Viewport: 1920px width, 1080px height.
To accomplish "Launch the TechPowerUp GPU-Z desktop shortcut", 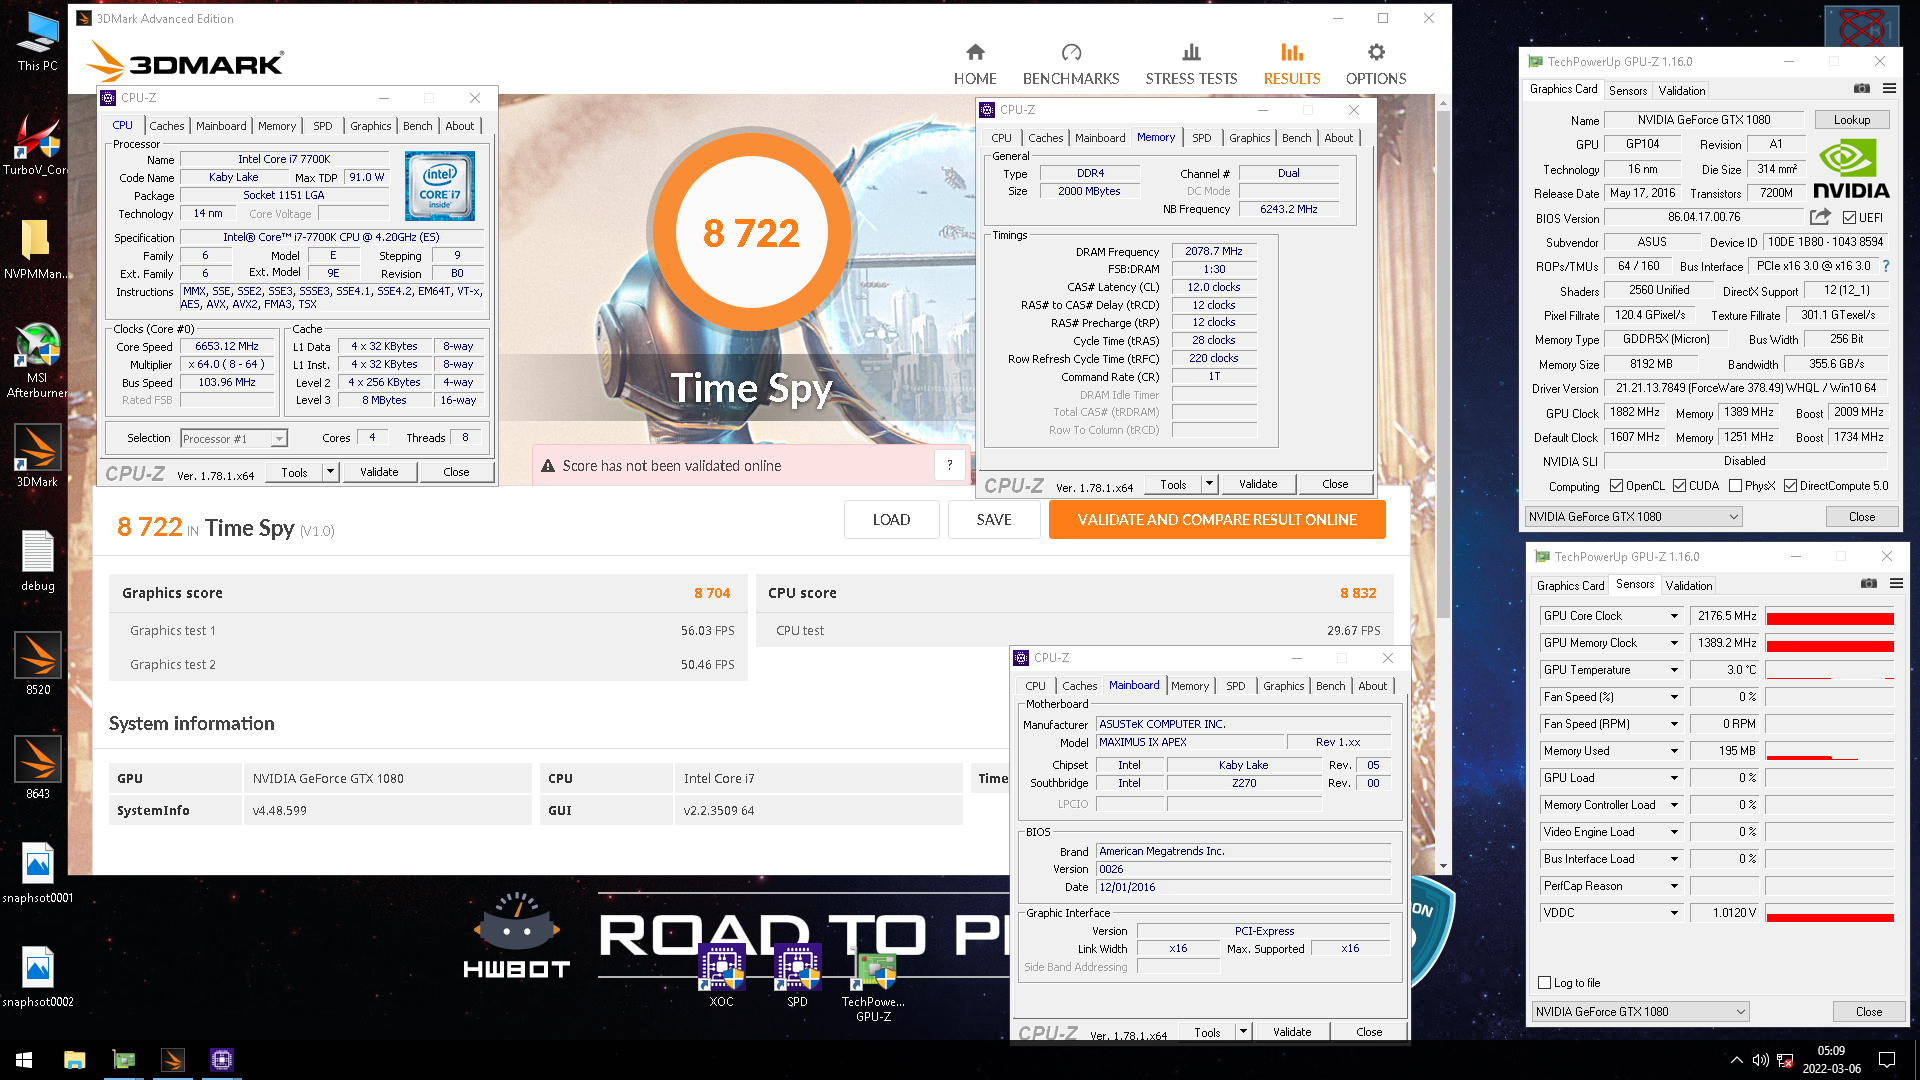I will 873,986.
